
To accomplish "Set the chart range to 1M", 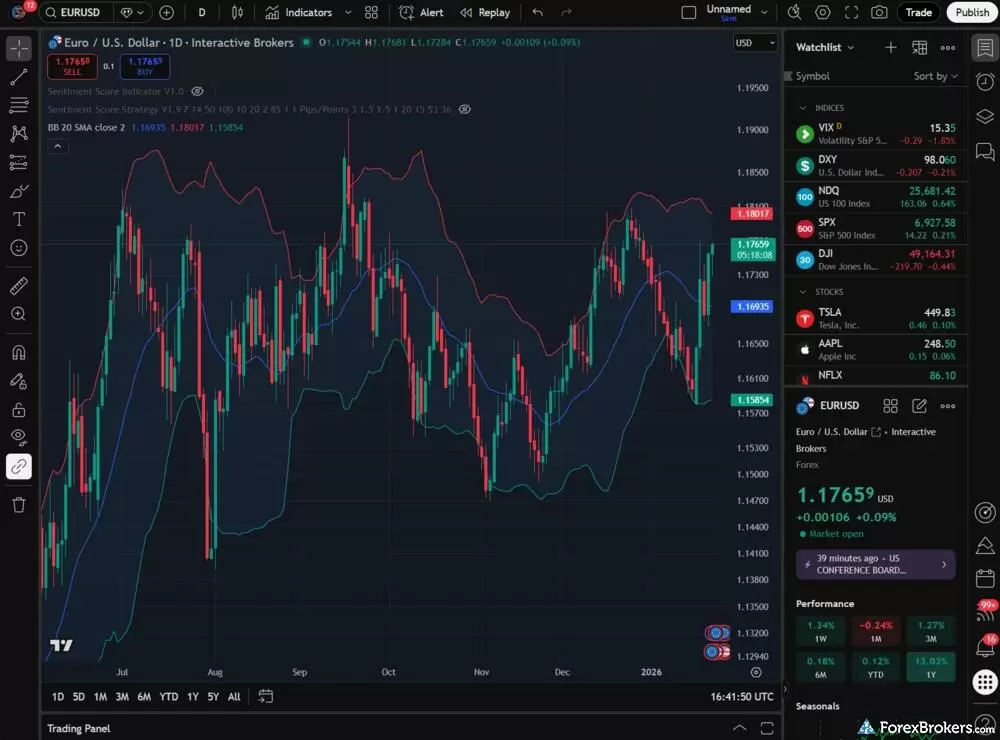I will point(100,697).
